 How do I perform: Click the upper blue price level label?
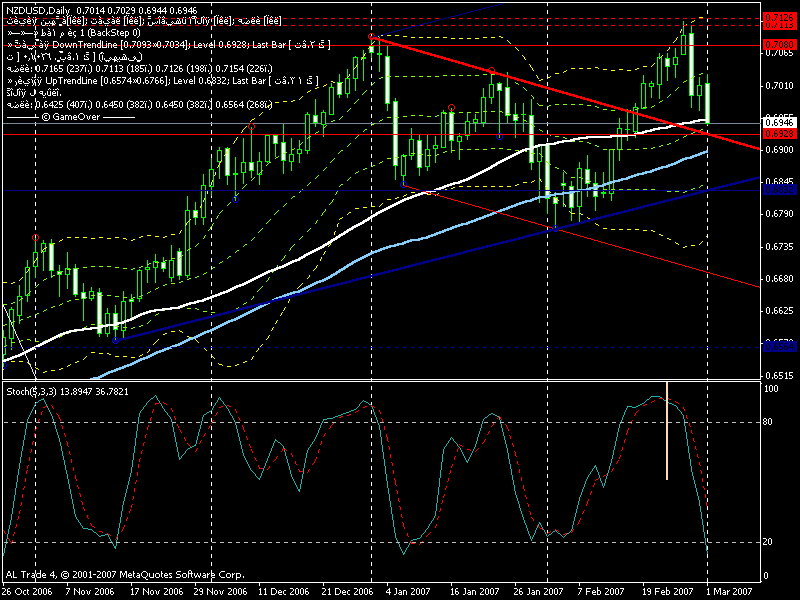(778, 189)
